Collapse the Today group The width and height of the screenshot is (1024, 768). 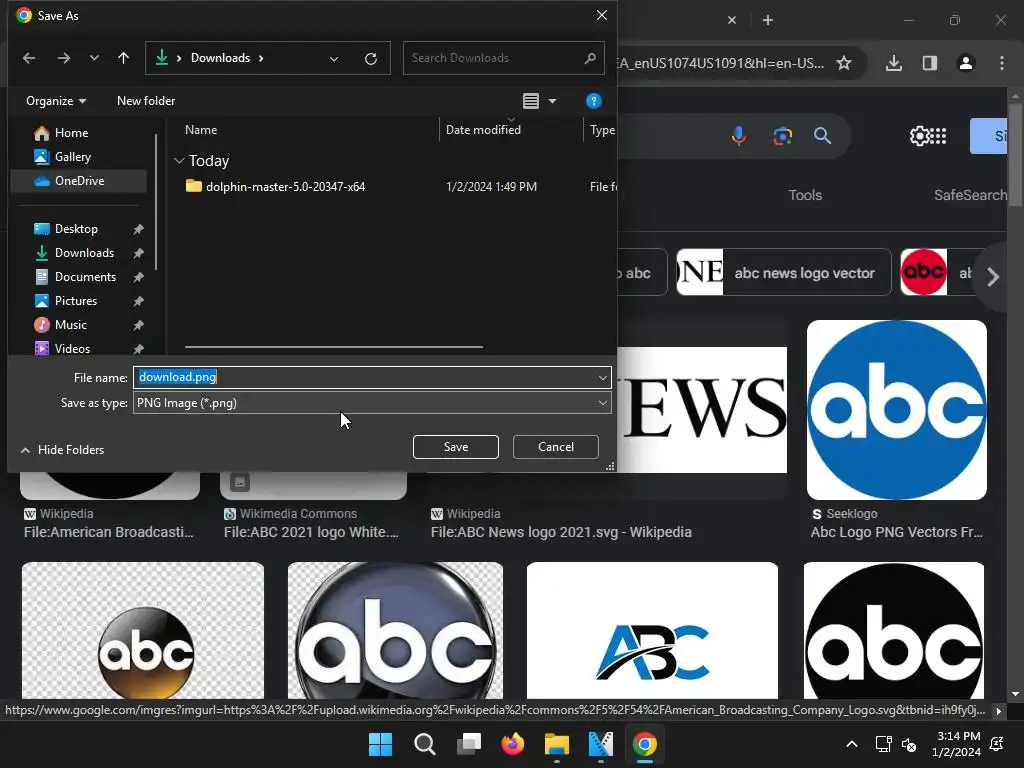pyautogui.click(x=180, y=161)
